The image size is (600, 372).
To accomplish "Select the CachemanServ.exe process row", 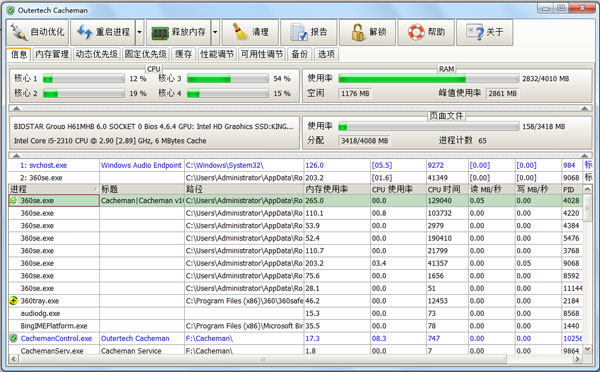I will pos(295,350).
